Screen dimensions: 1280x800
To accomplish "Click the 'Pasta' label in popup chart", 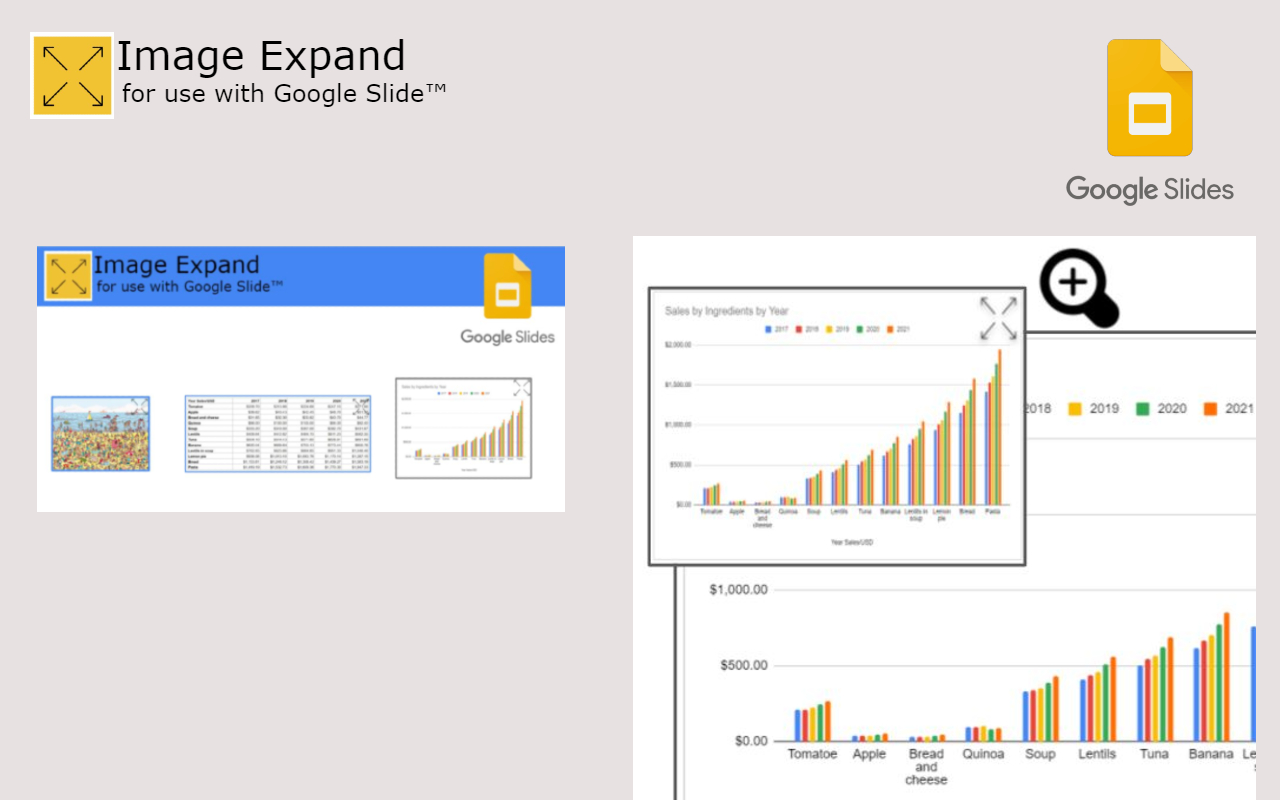I will click(993, 511).
